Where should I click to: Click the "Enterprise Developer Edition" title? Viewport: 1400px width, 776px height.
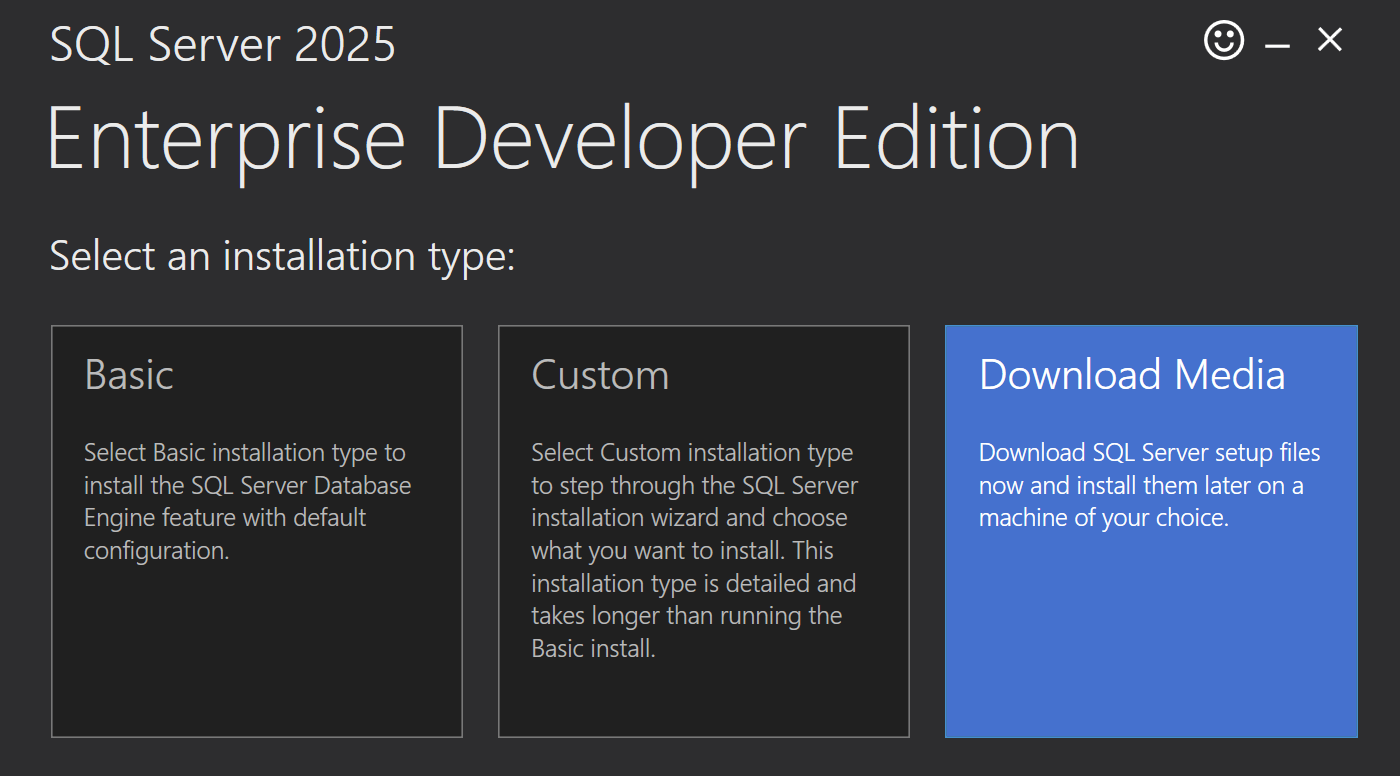click(x=563, y=139)
